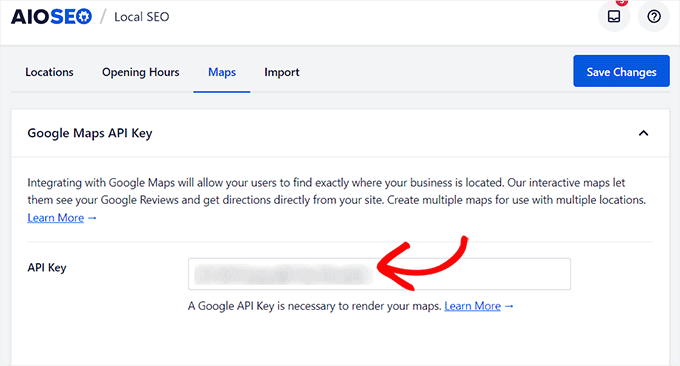Click the API Key field label
Screen dimensions: 680x366
tap(47, 268)
